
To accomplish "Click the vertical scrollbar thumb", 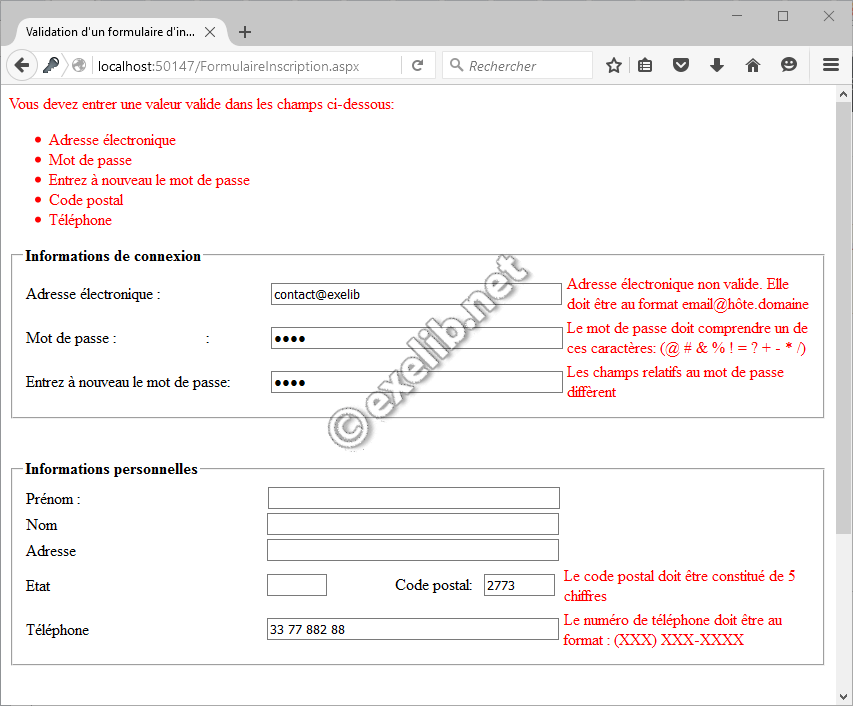I will coord(843,318).
